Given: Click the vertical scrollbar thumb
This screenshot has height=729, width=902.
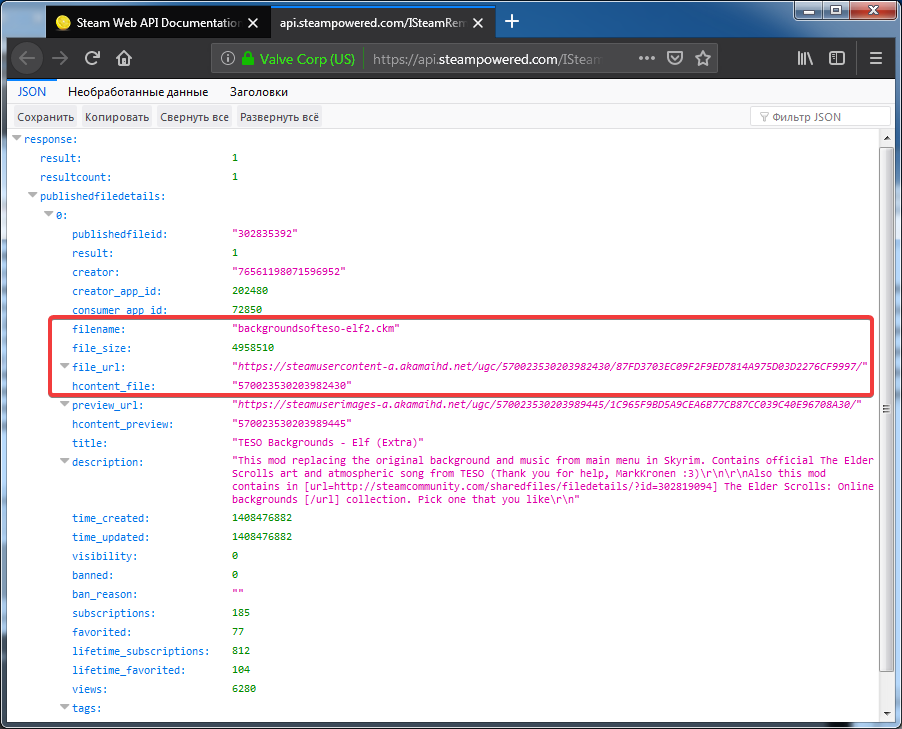Looking at the screenshot, I should 886,409.
